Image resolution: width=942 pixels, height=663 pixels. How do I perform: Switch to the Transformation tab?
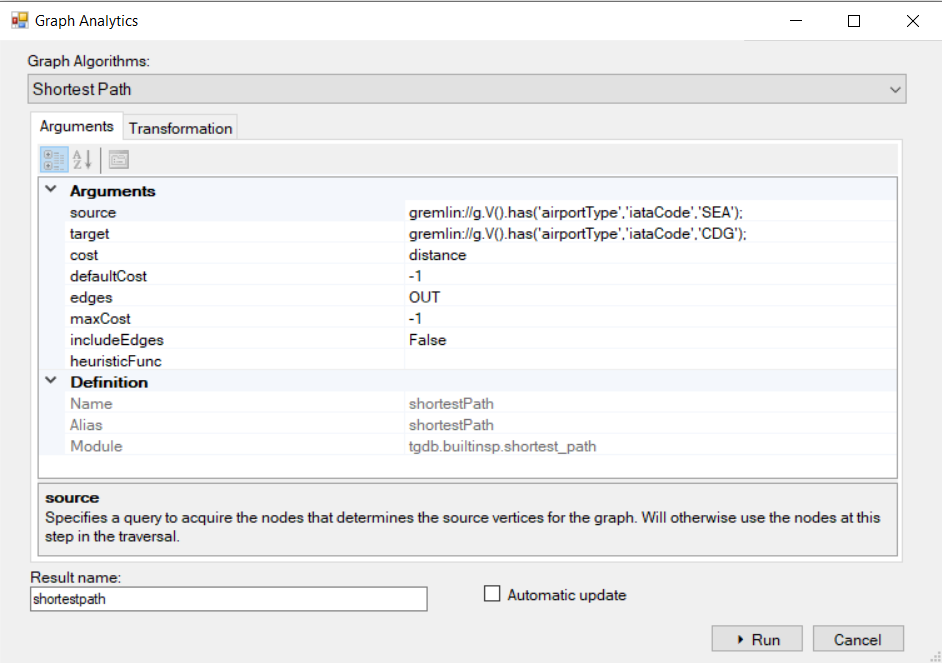[180, 128]
